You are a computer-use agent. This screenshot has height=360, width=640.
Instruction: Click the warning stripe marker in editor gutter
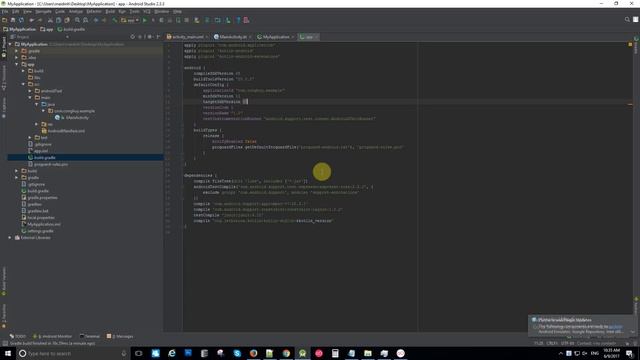pyautogui.click(x=630, y=104)
